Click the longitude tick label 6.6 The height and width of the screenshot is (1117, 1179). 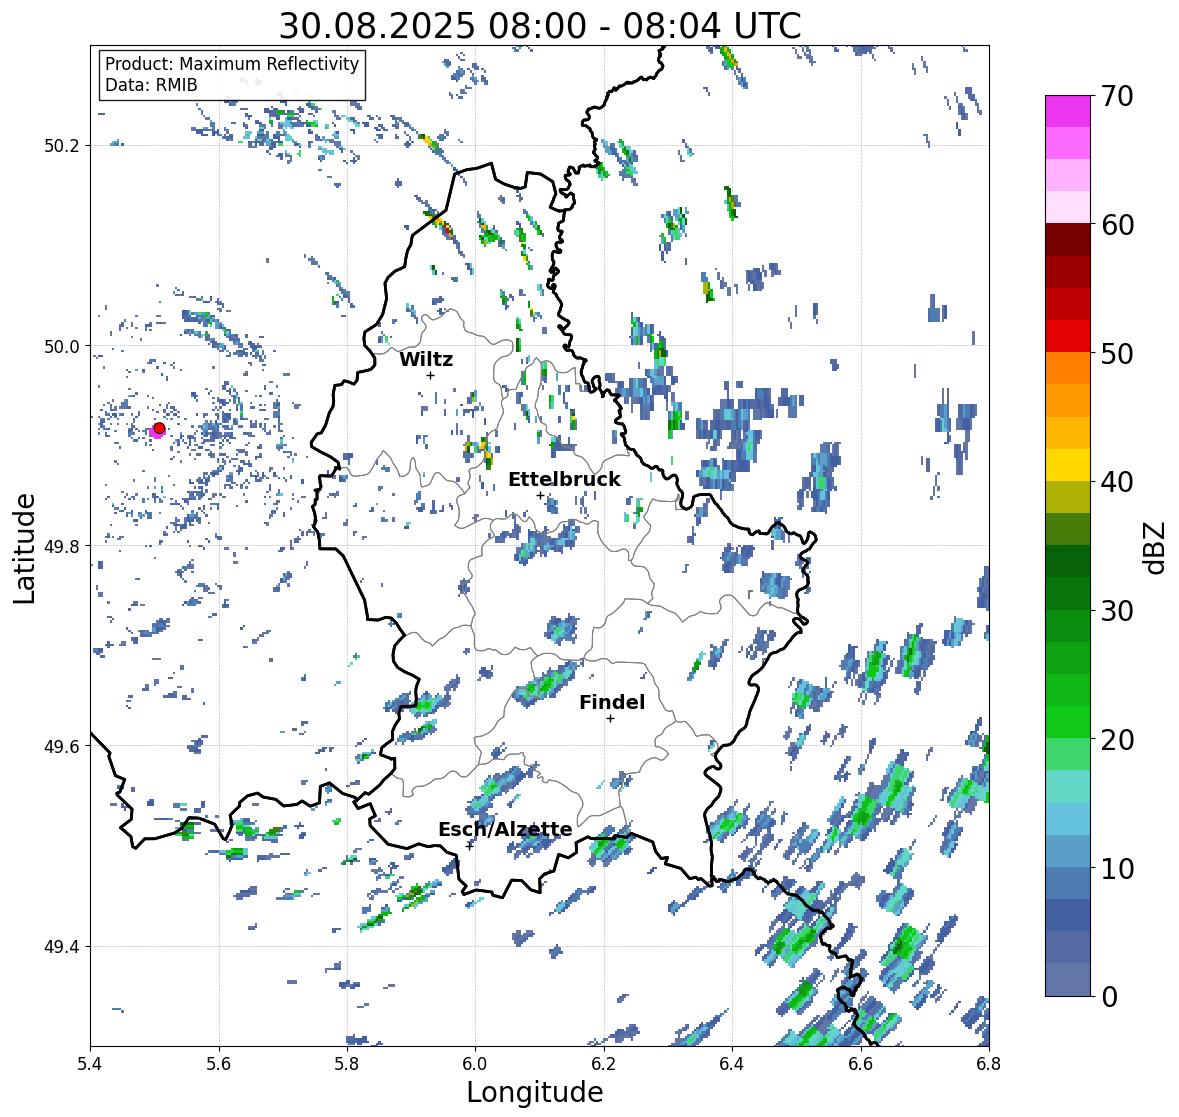pos(861,1064)
